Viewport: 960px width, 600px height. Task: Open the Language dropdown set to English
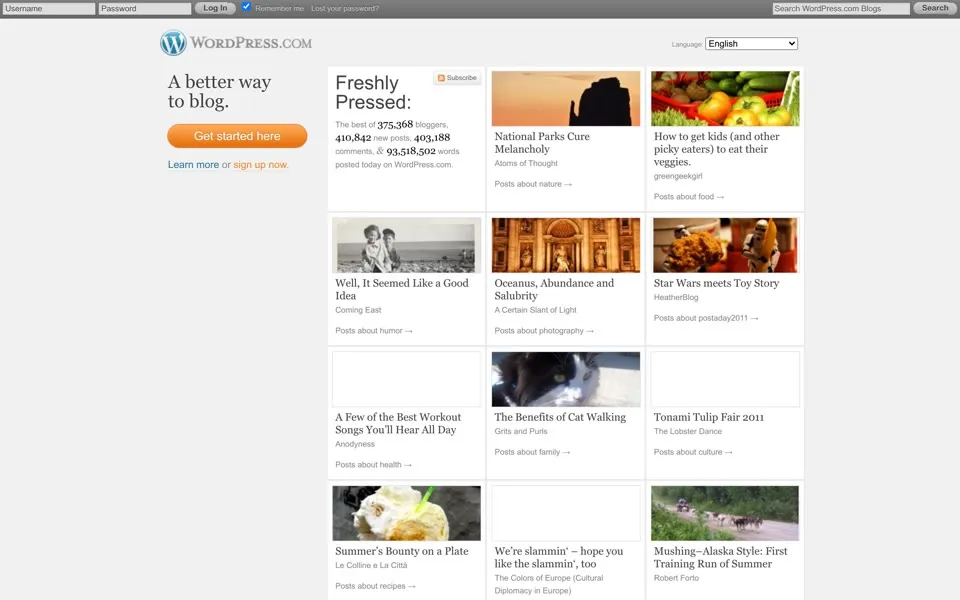(x=751, y=43)
